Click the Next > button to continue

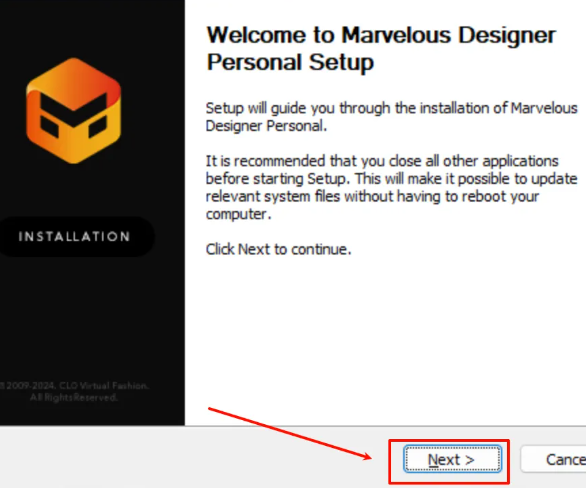[x=452, y=459]
